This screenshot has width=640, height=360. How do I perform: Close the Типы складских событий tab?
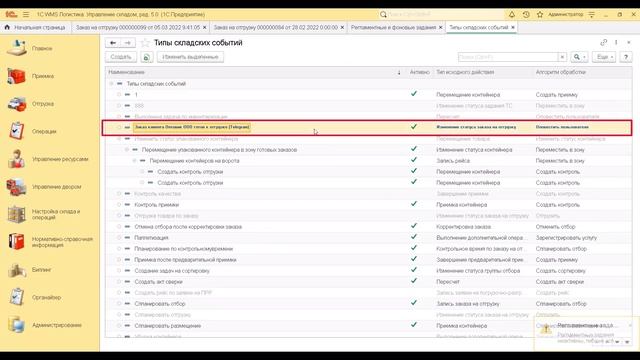(513, 27)
